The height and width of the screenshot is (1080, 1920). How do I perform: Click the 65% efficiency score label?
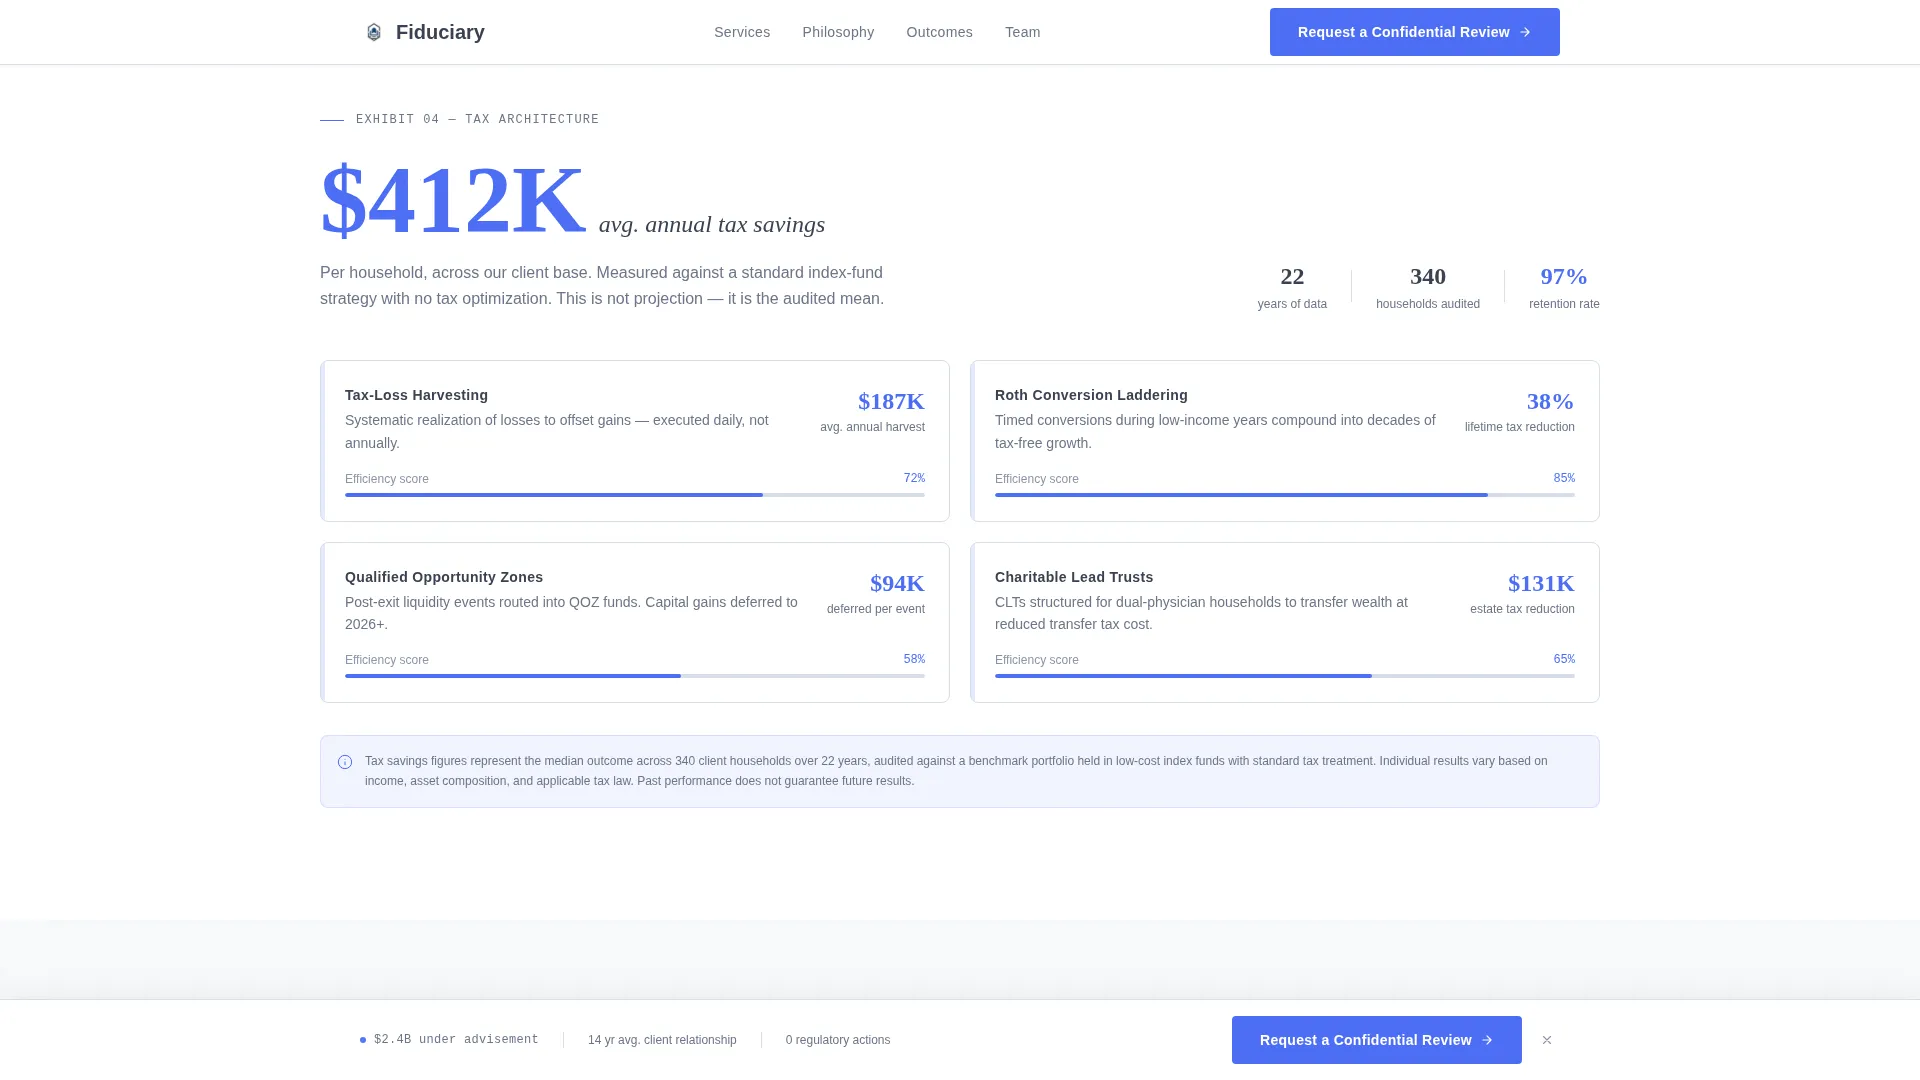point(1564,659)
